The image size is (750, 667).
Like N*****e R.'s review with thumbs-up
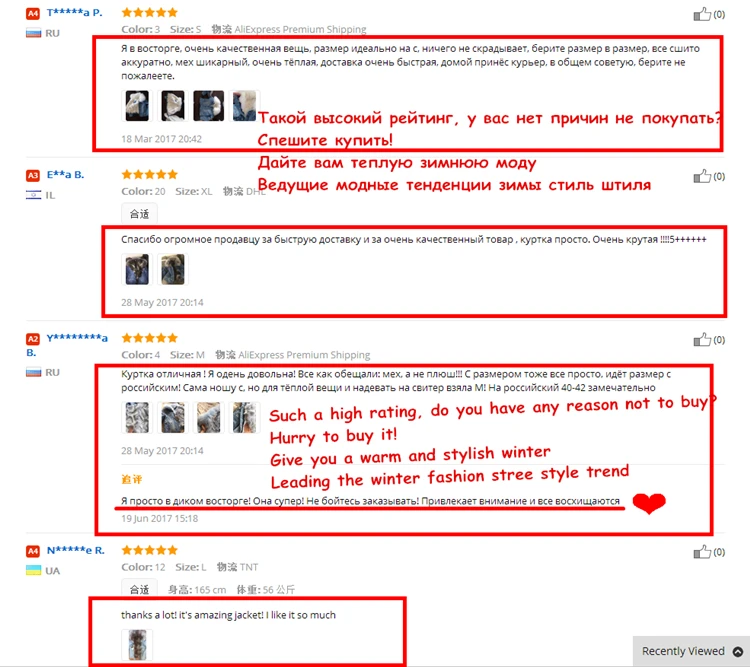[702, 552]
